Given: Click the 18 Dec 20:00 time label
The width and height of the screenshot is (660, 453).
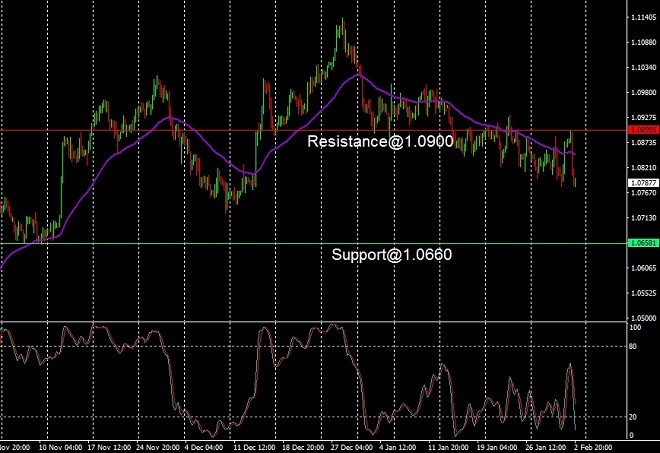Looking at the screenshot, I should [303, 447].
